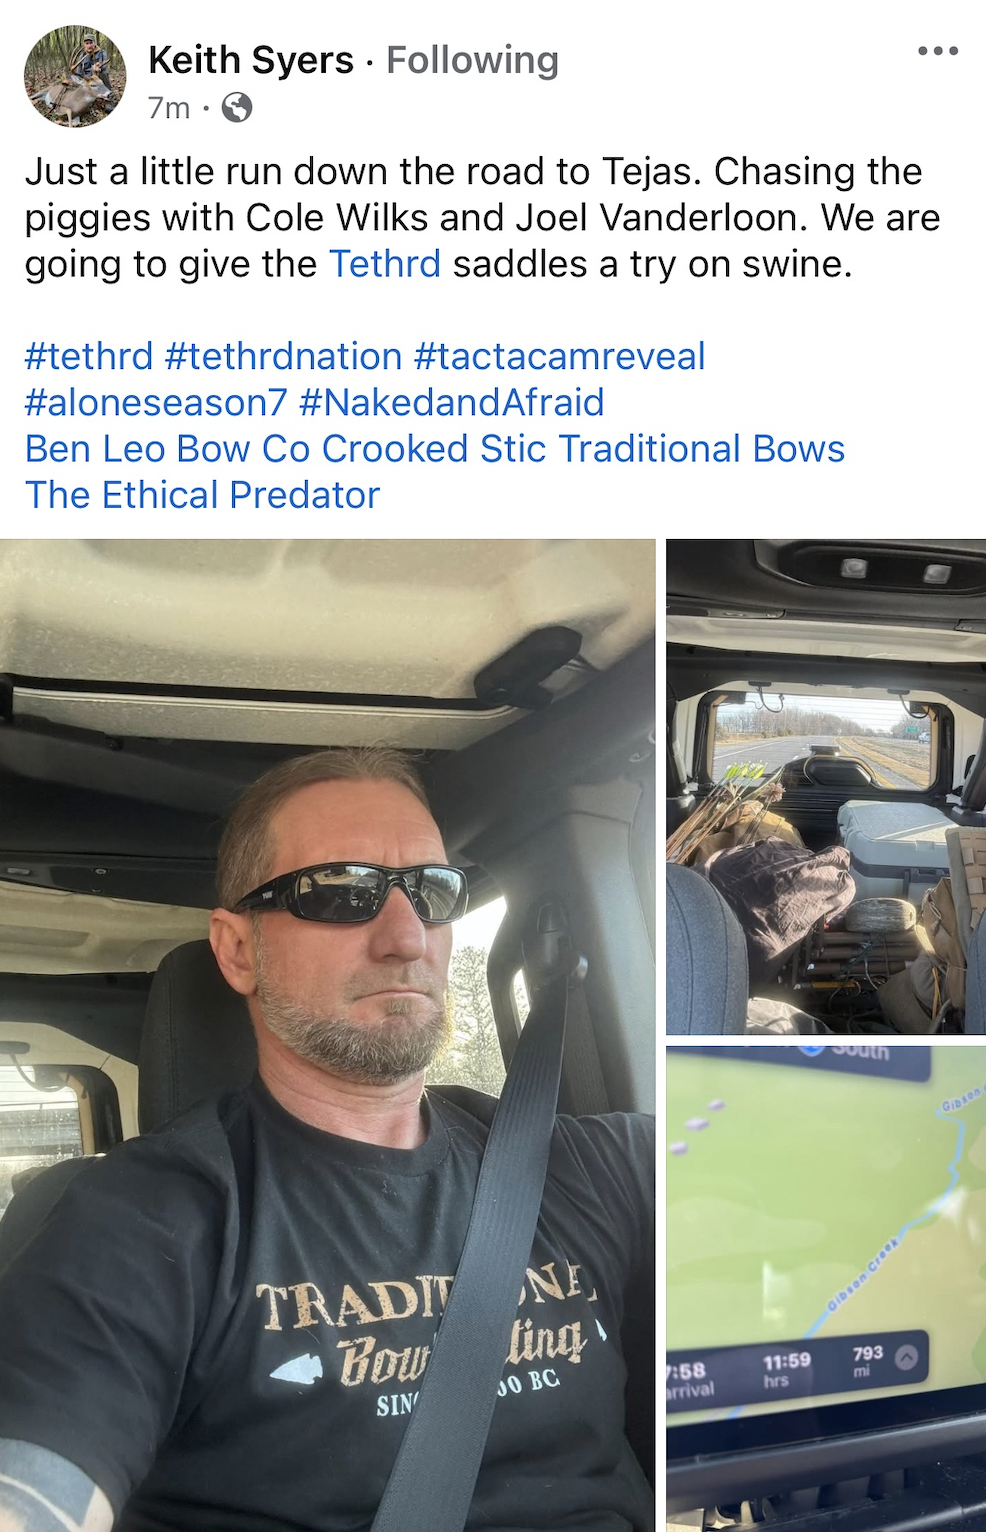Open the #aloneseason7 hashtag

tap(156, 402)
